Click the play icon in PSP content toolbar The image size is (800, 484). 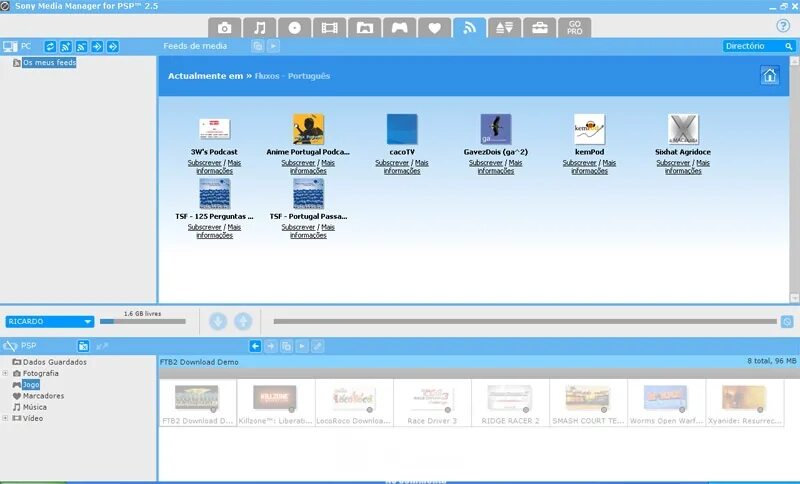(302, 346)
